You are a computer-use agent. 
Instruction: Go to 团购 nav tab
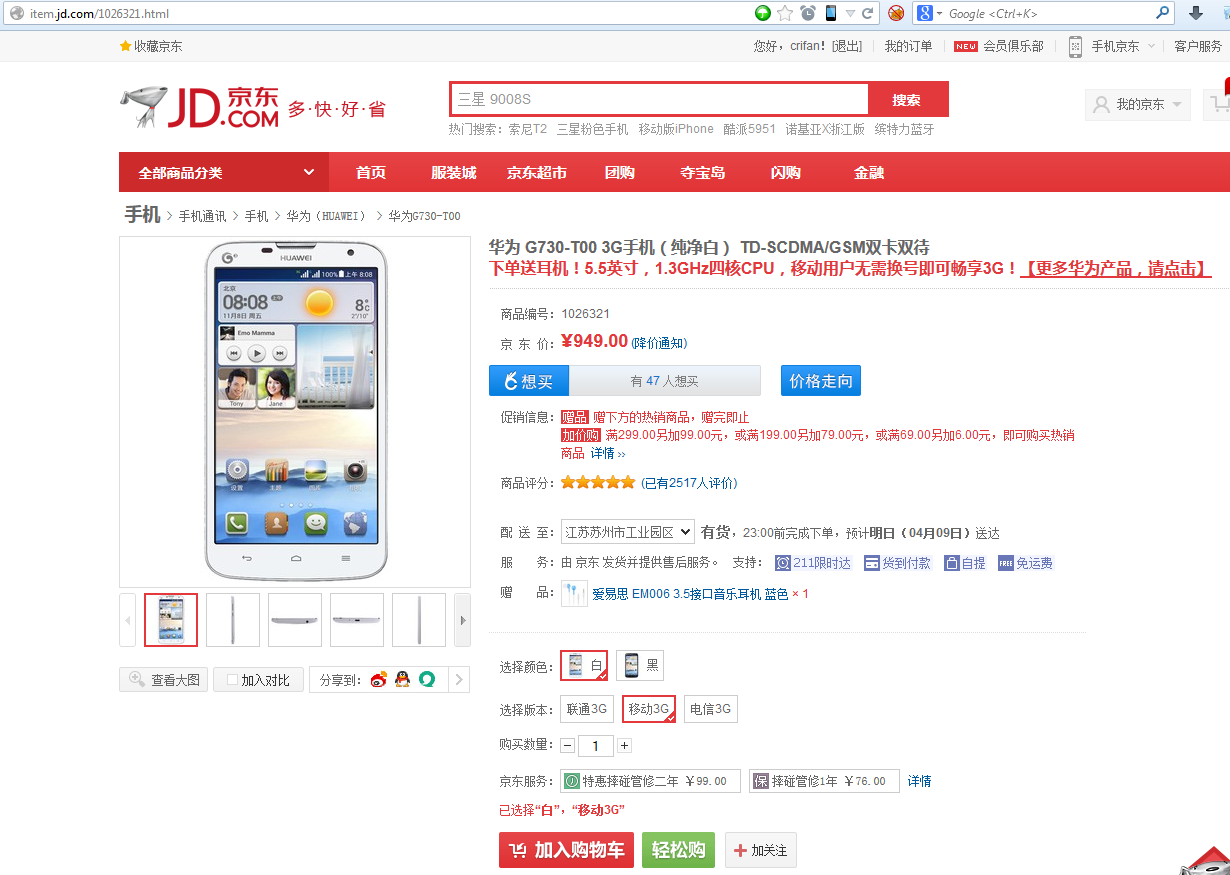(x=620, y=172)
